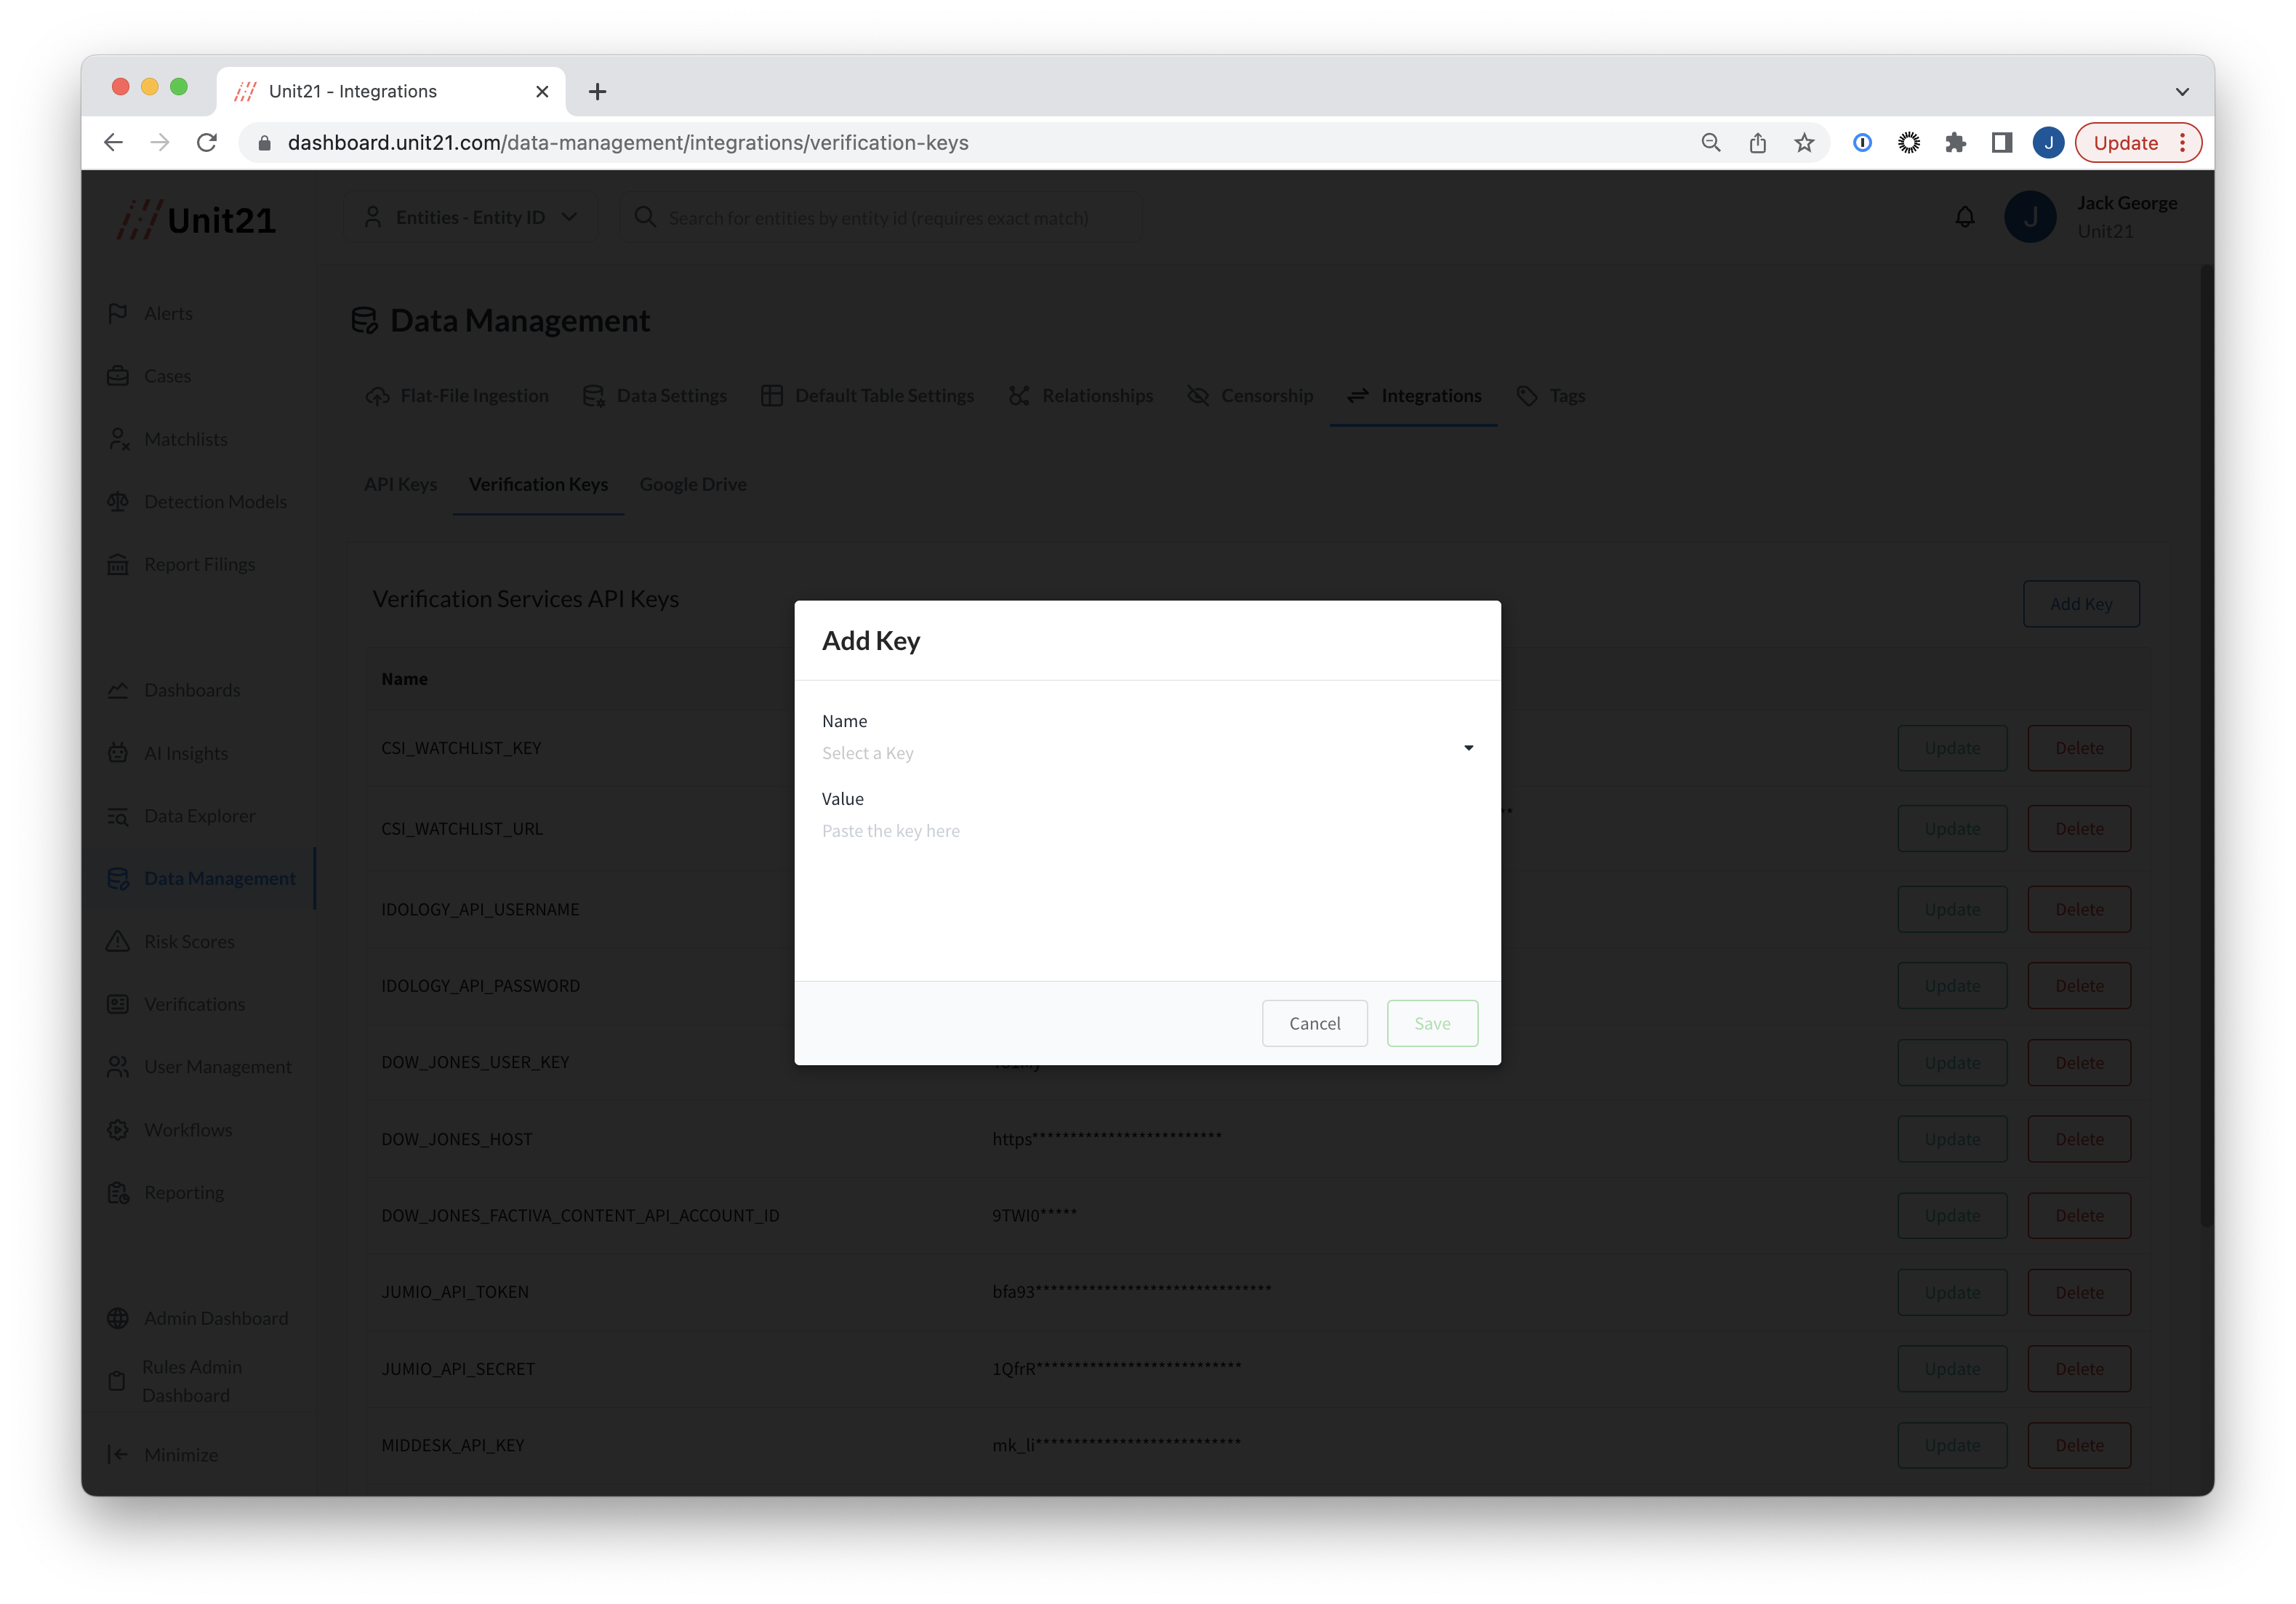Save the new key
This screenshot has height=1604, width=2296.
(x=1431, y=1023)
